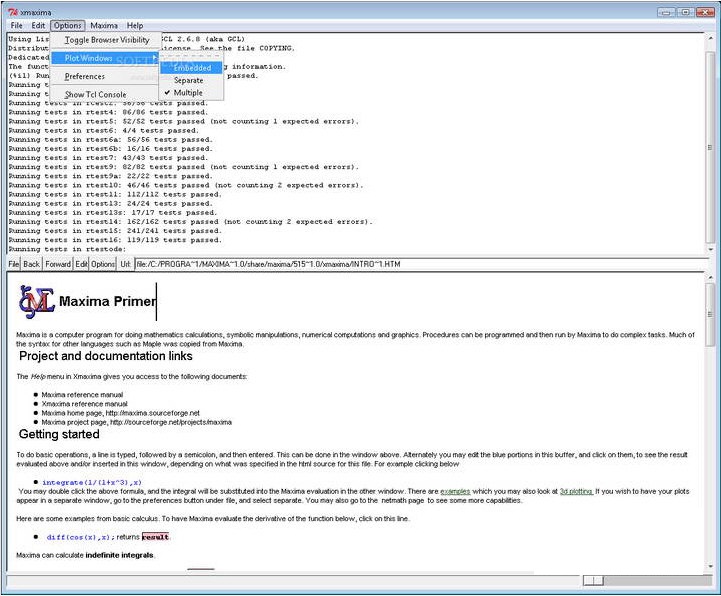Click the browser scrollbar down arrow
The image size is (721, 596).
(710, 567)
